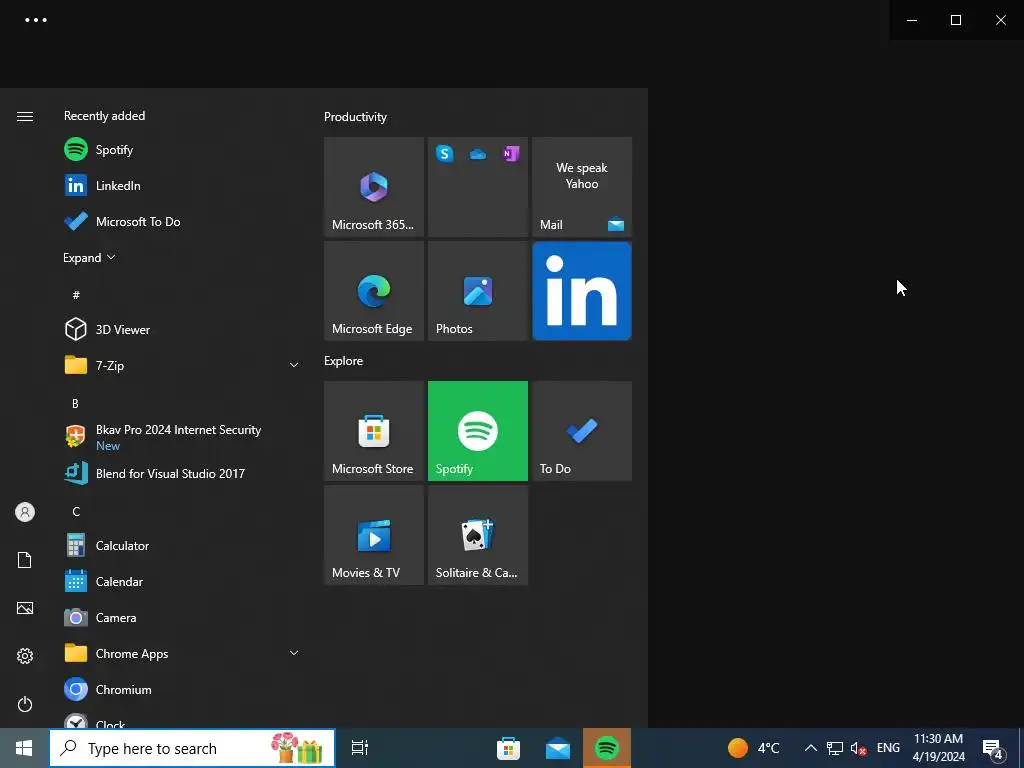The height and width of the screenshot is (768, 1024).
Task: Open Microsoft Store from taskbar
Action: click(x=508, y=748)
